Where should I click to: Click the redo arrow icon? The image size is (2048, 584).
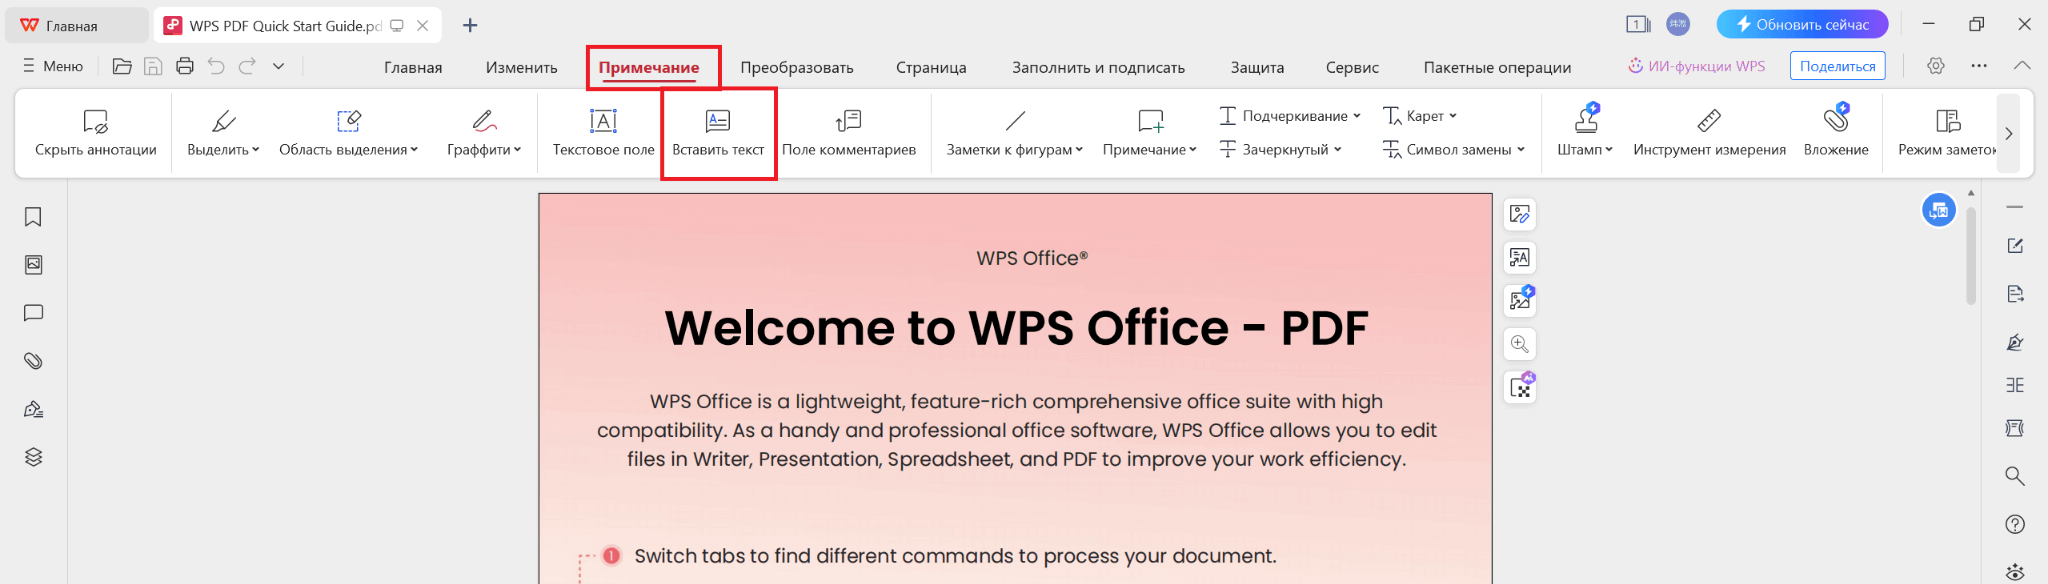247,66
